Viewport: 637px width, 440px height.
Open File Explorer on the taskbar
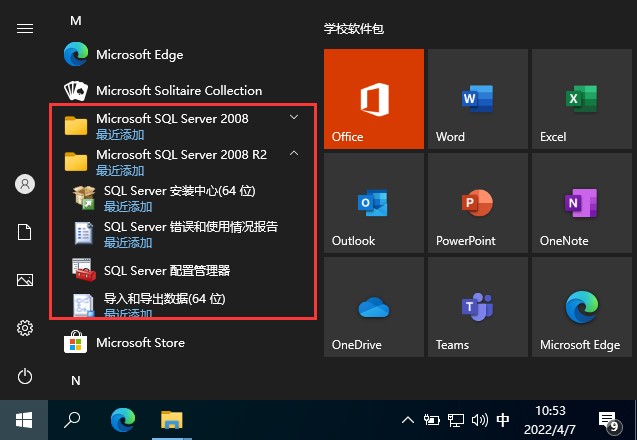[172, 420]
